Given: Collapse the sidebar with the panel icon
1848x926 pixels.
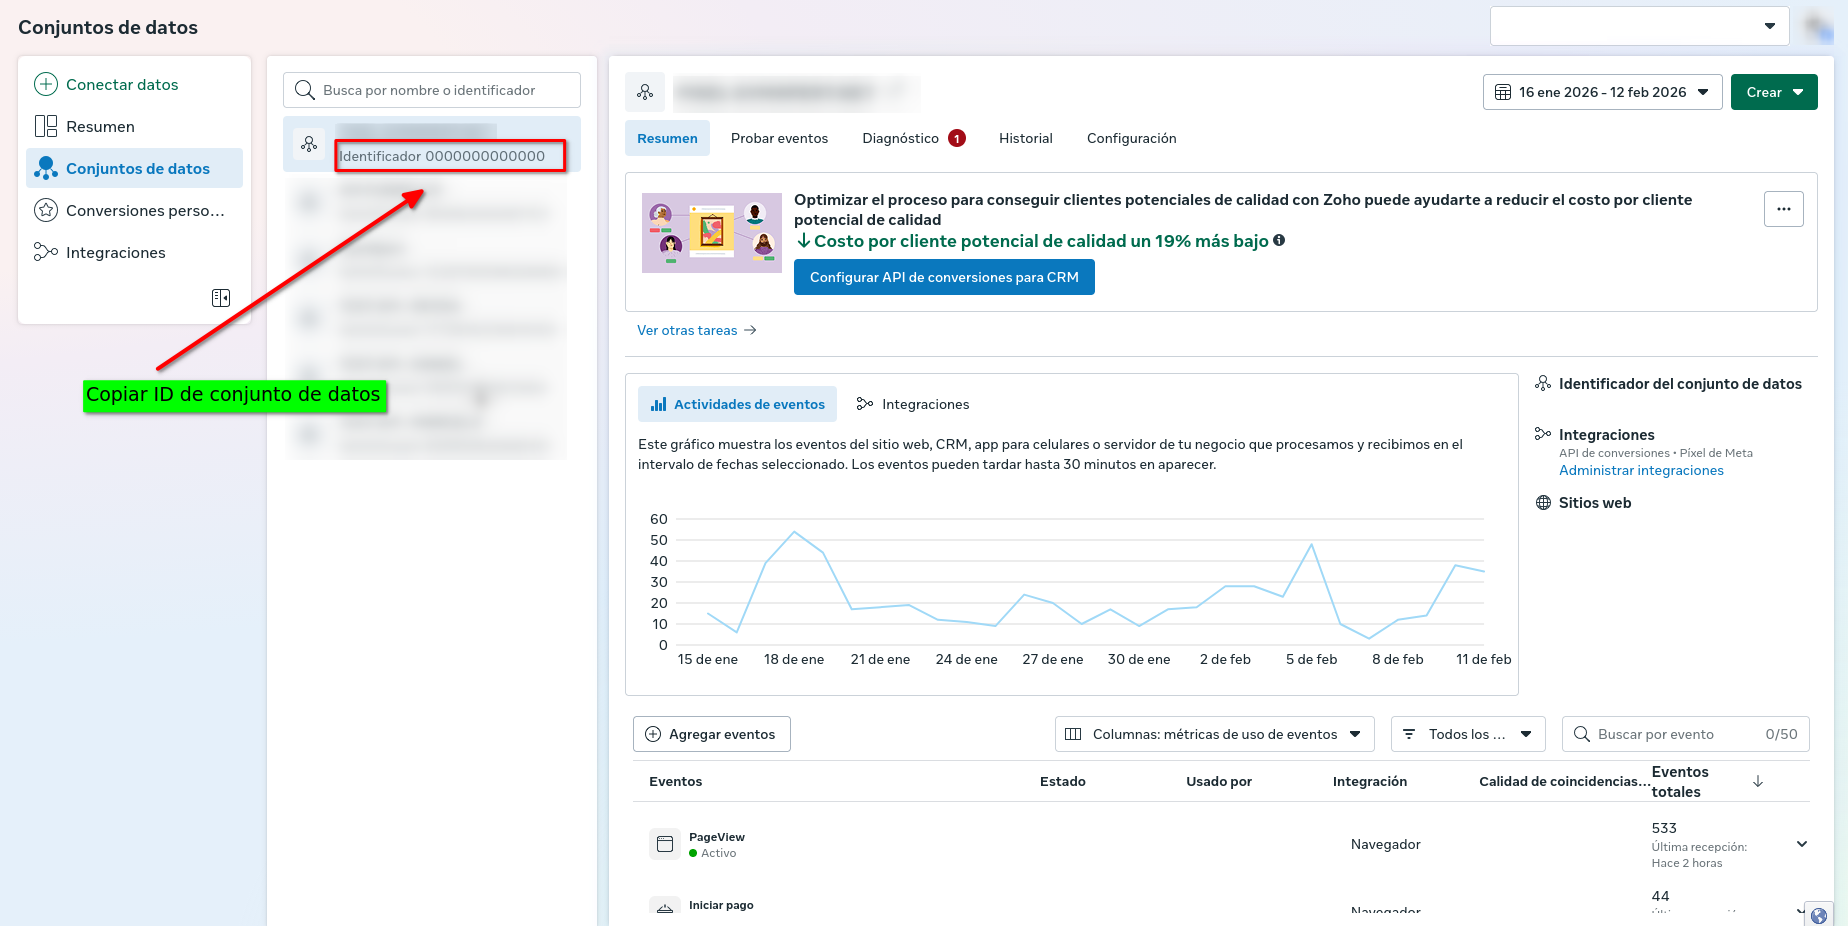Looking at the screenshot, I should [221, 298].
